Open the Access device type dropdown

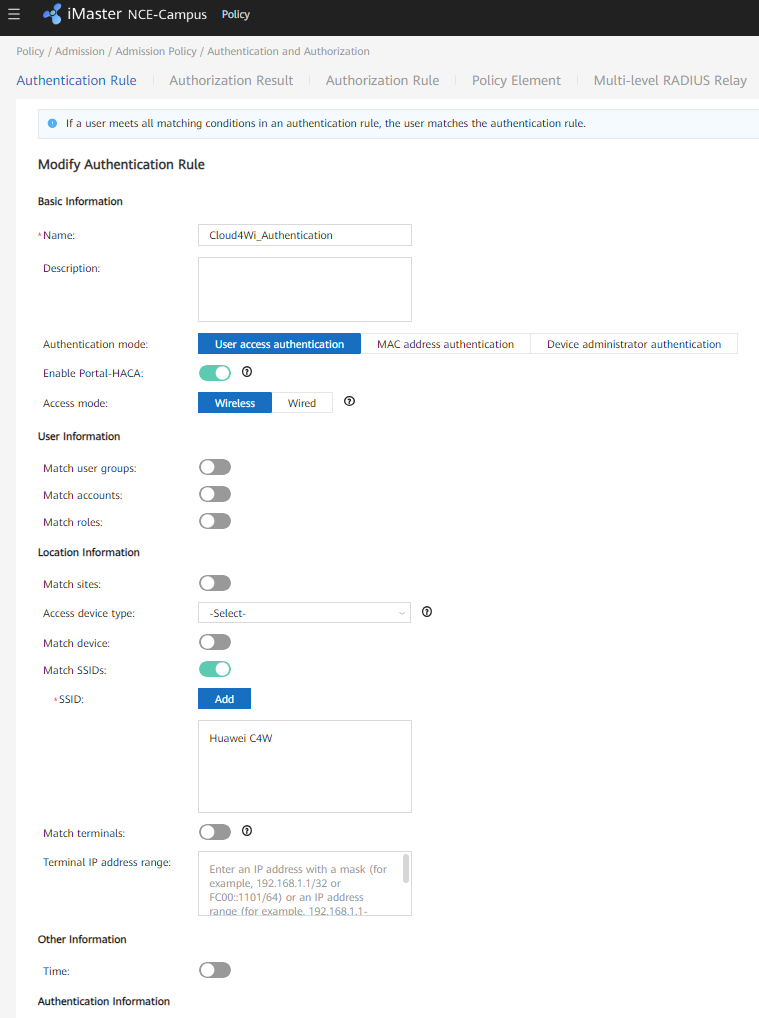(304, 613)
